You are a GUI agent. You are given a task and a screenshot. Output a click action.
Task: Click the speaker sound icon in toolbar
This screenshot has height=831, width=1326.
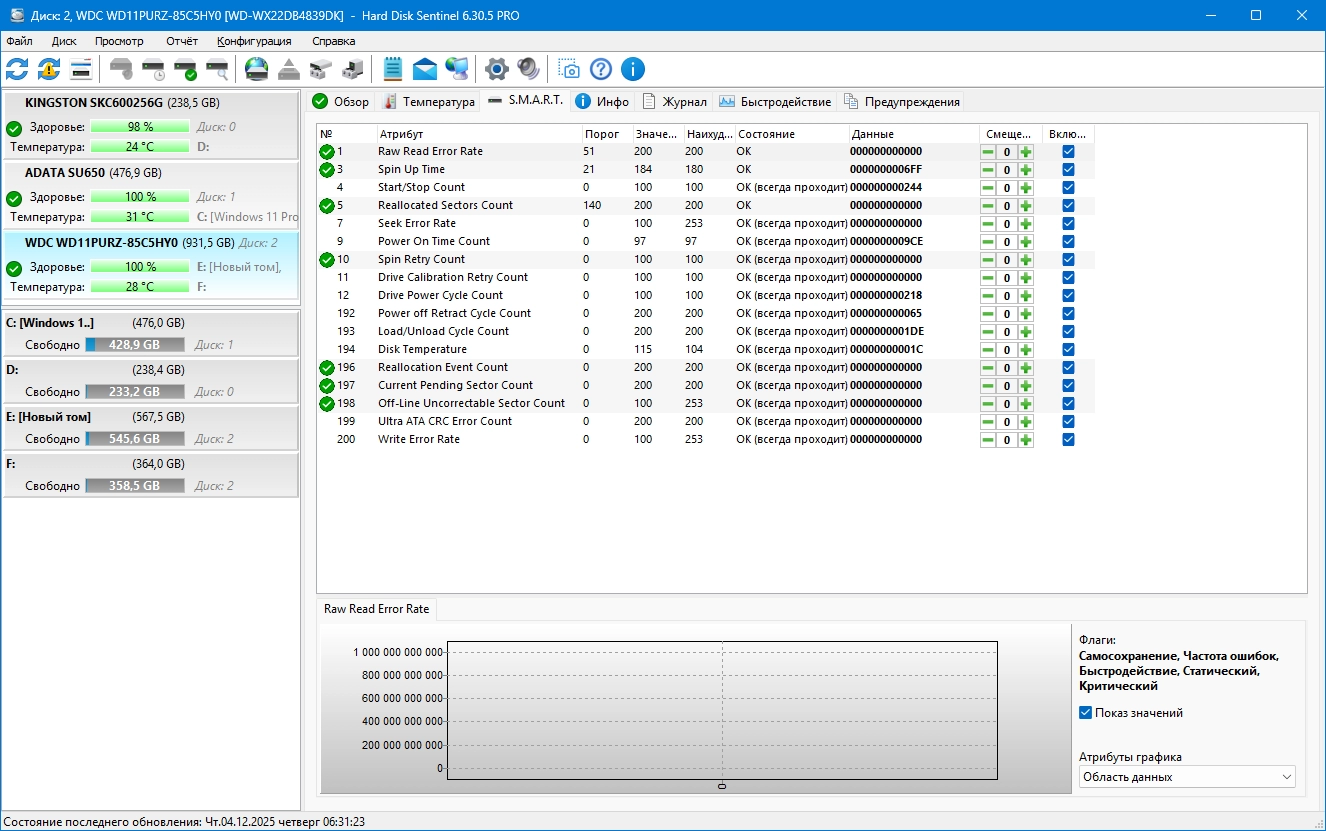pyautogui.click(x=528, y=69)
